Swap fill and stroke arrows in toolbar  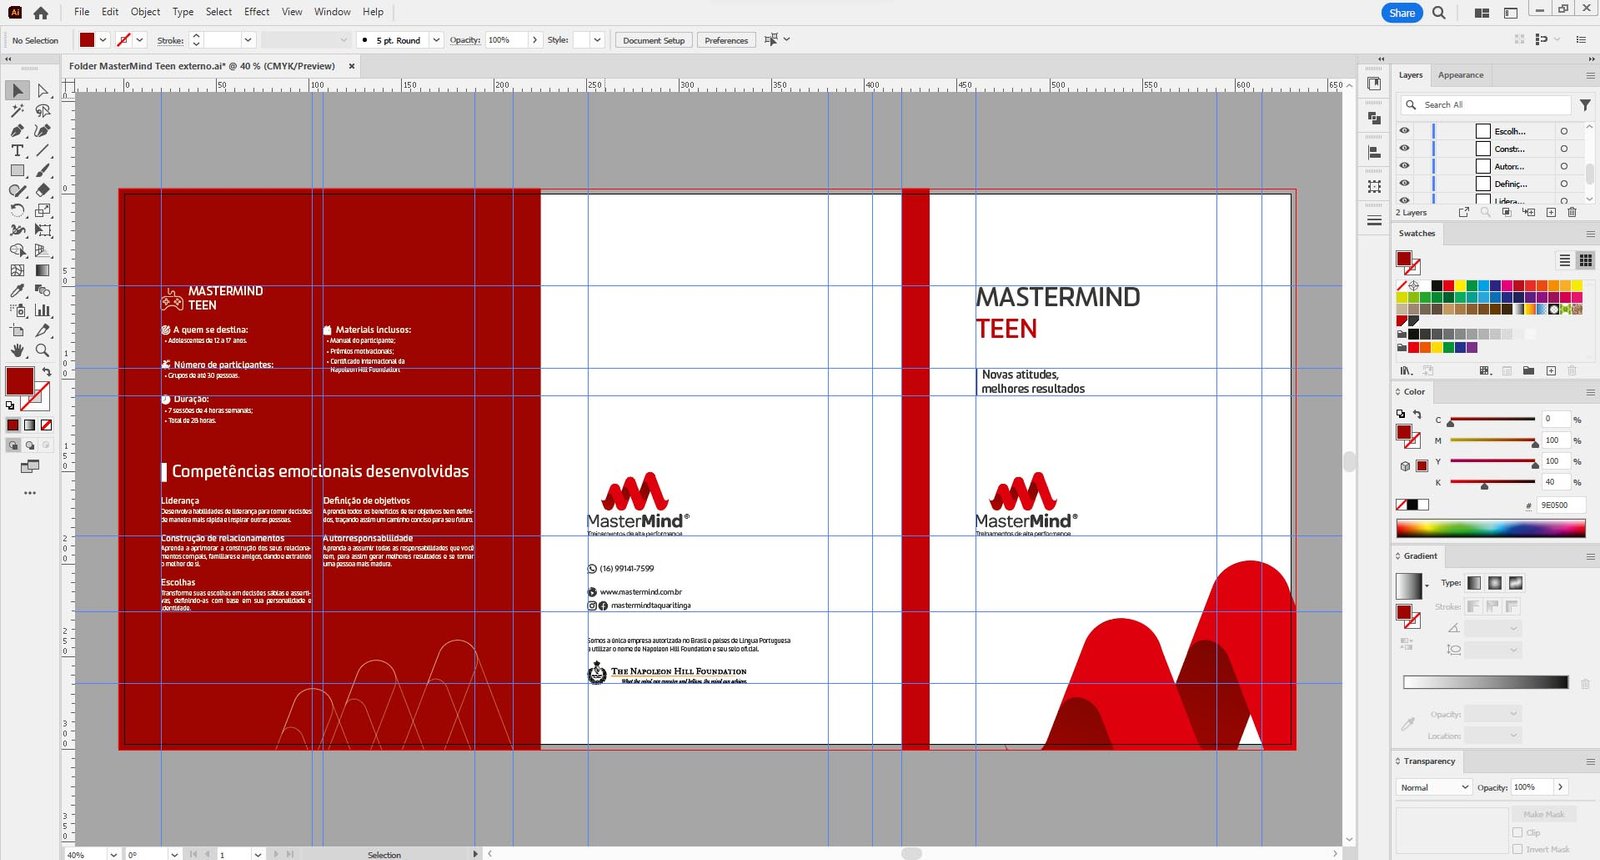coord(46,372)
